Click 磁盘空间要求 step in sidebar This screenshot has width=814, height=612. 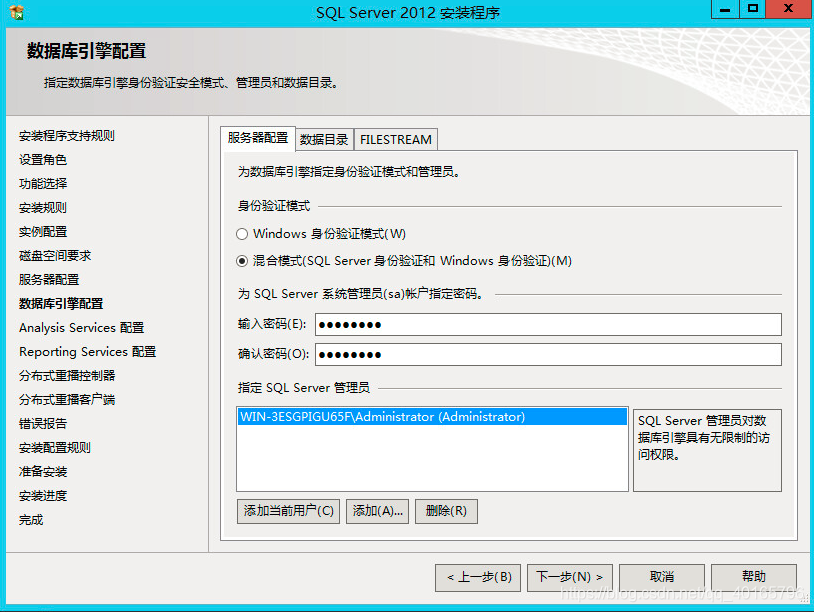tap(55, 255)
